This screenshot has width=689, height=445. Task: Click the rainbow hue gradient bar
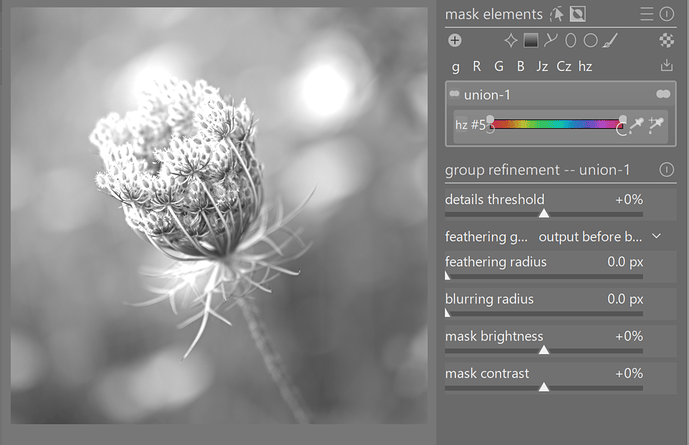pos(556,124)
